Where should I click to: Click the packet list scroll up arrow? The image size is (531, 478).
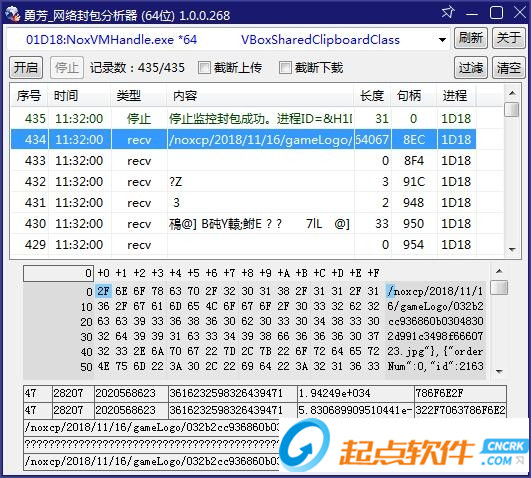[x=512, y=93]
